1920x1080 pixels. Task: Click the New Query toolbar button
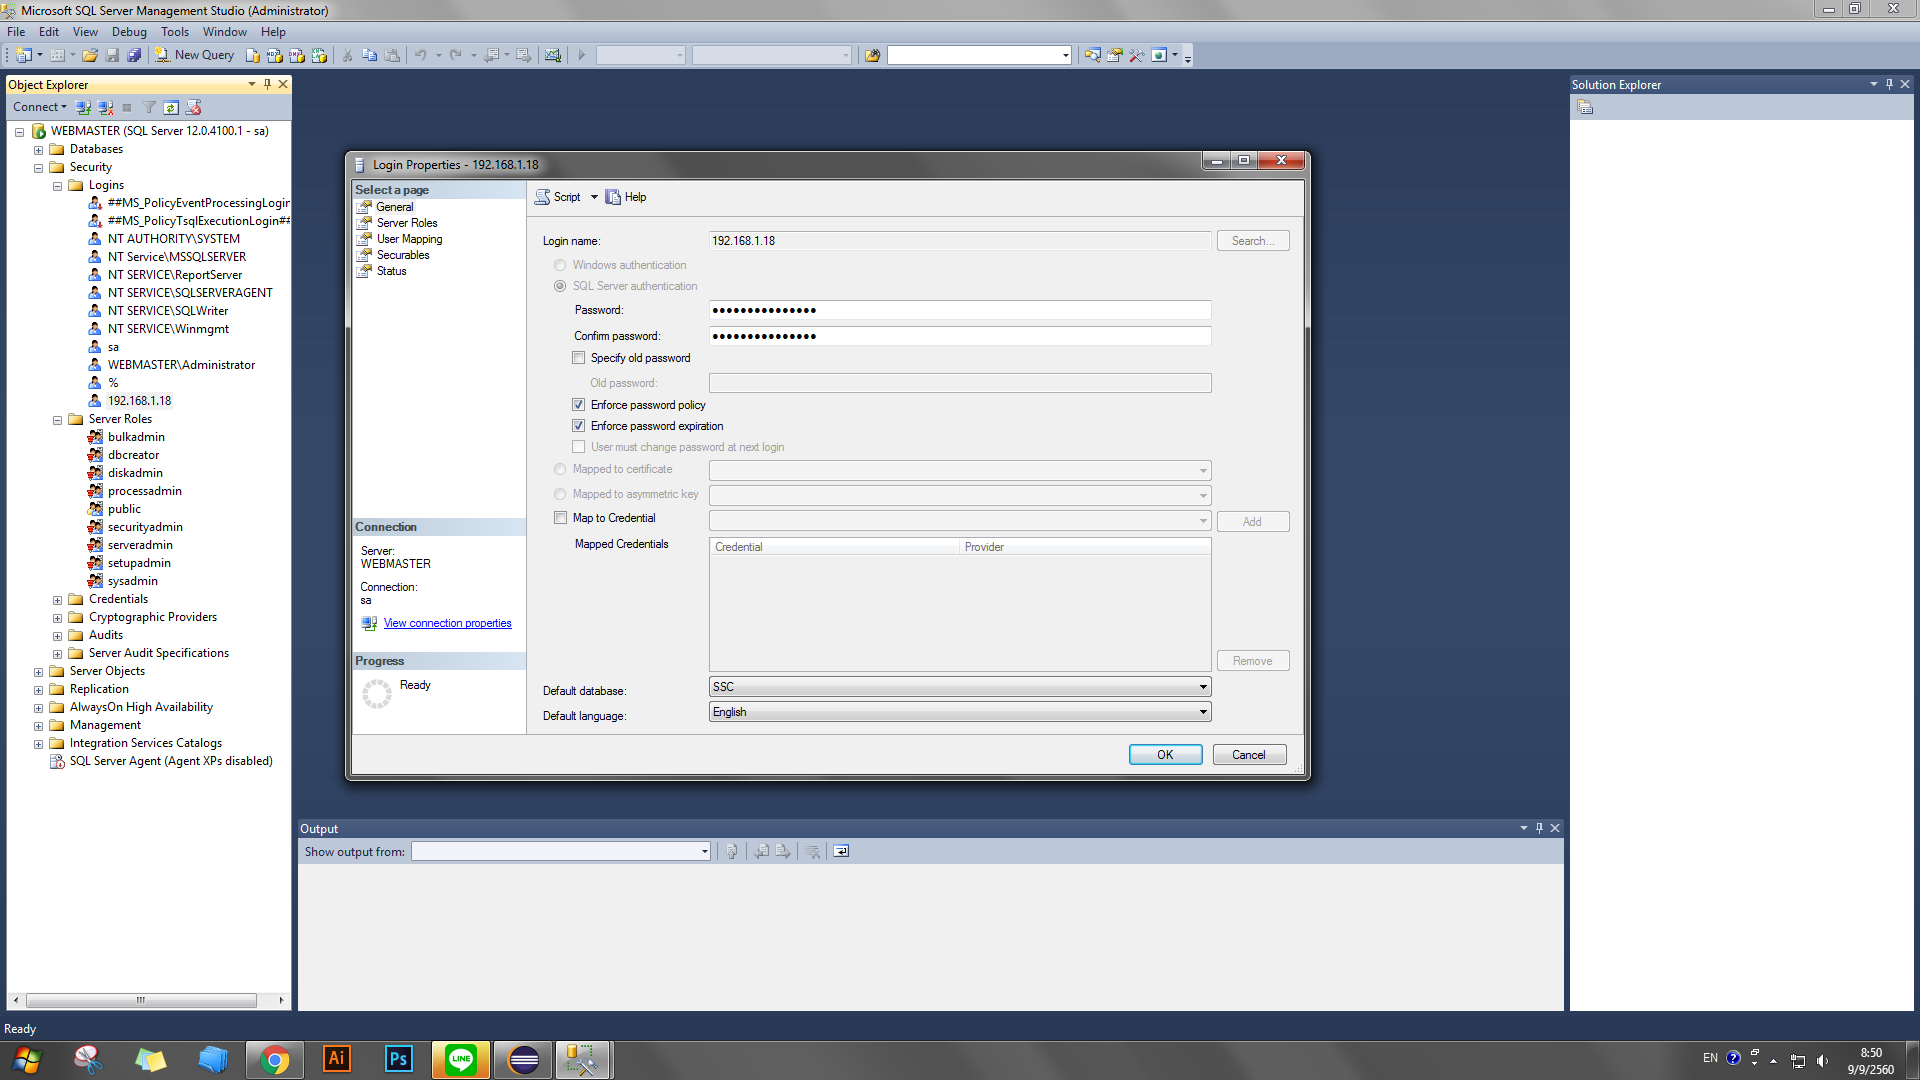194,55
